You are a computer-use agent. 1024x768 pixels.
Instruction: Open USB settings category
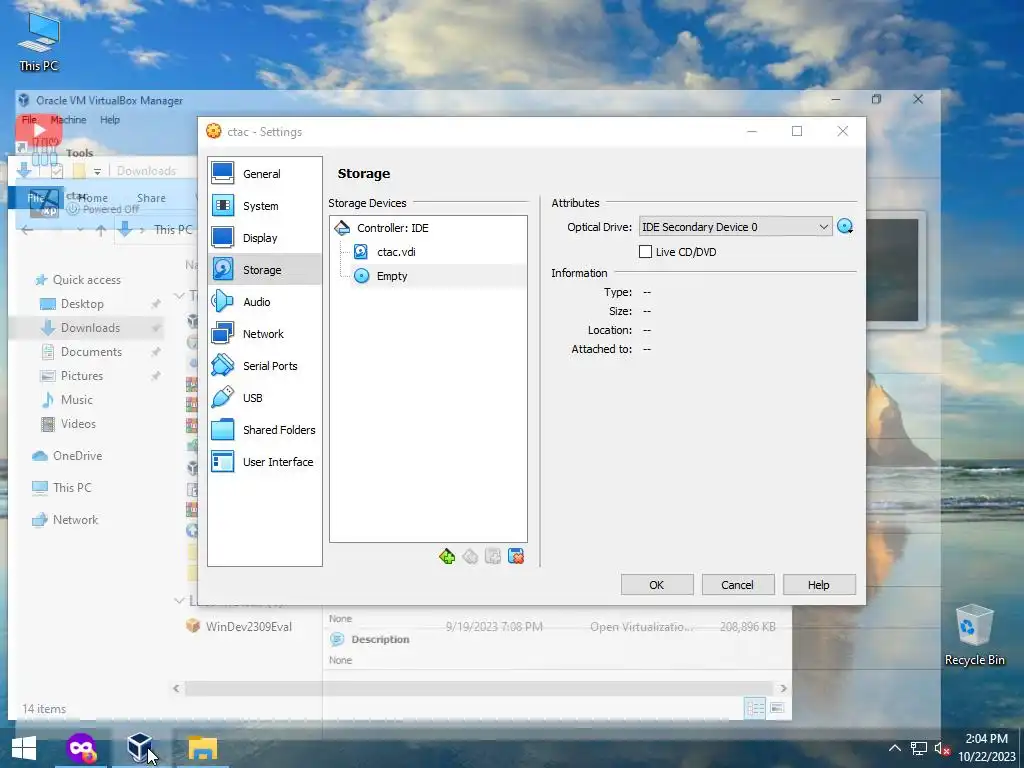point(264,398)
